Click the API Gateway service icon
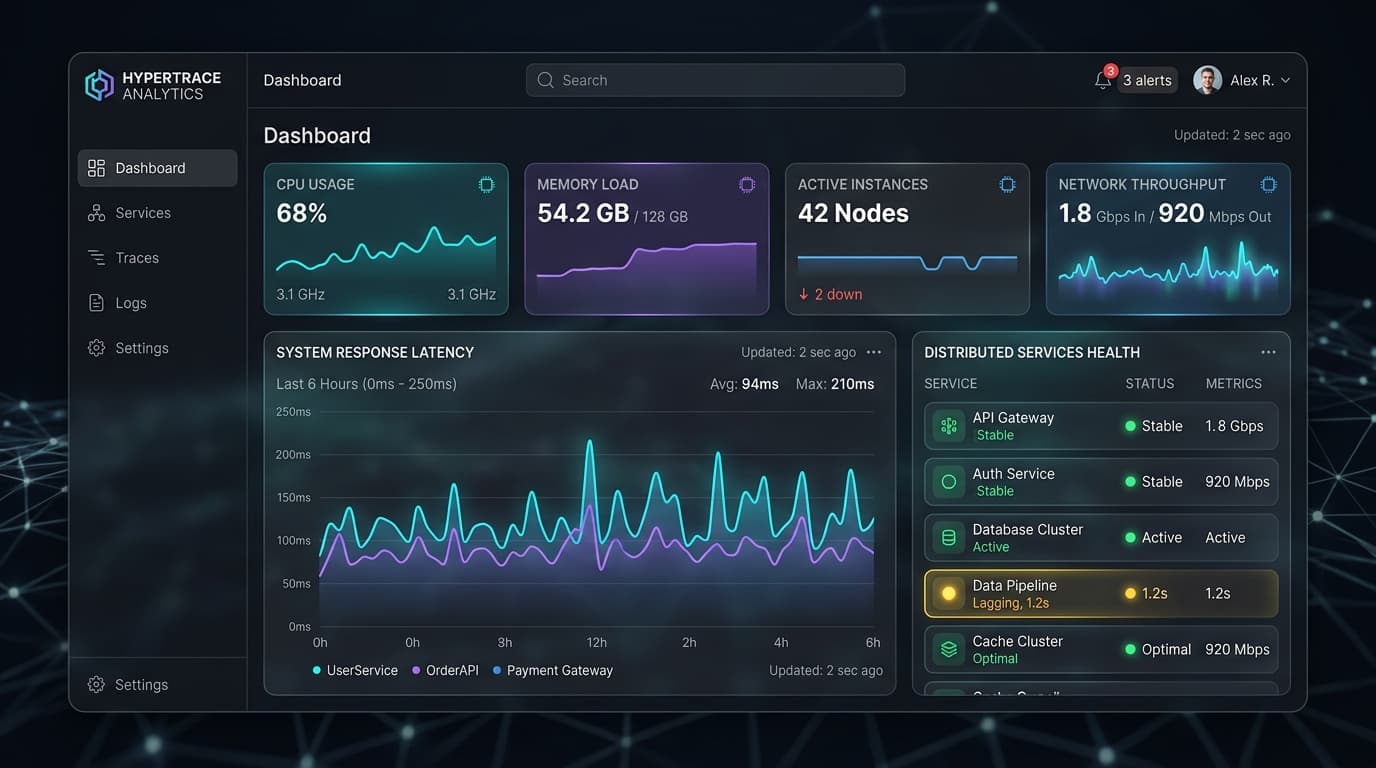The height and width of the screenshot is (768, 1376). click(948, 426)
